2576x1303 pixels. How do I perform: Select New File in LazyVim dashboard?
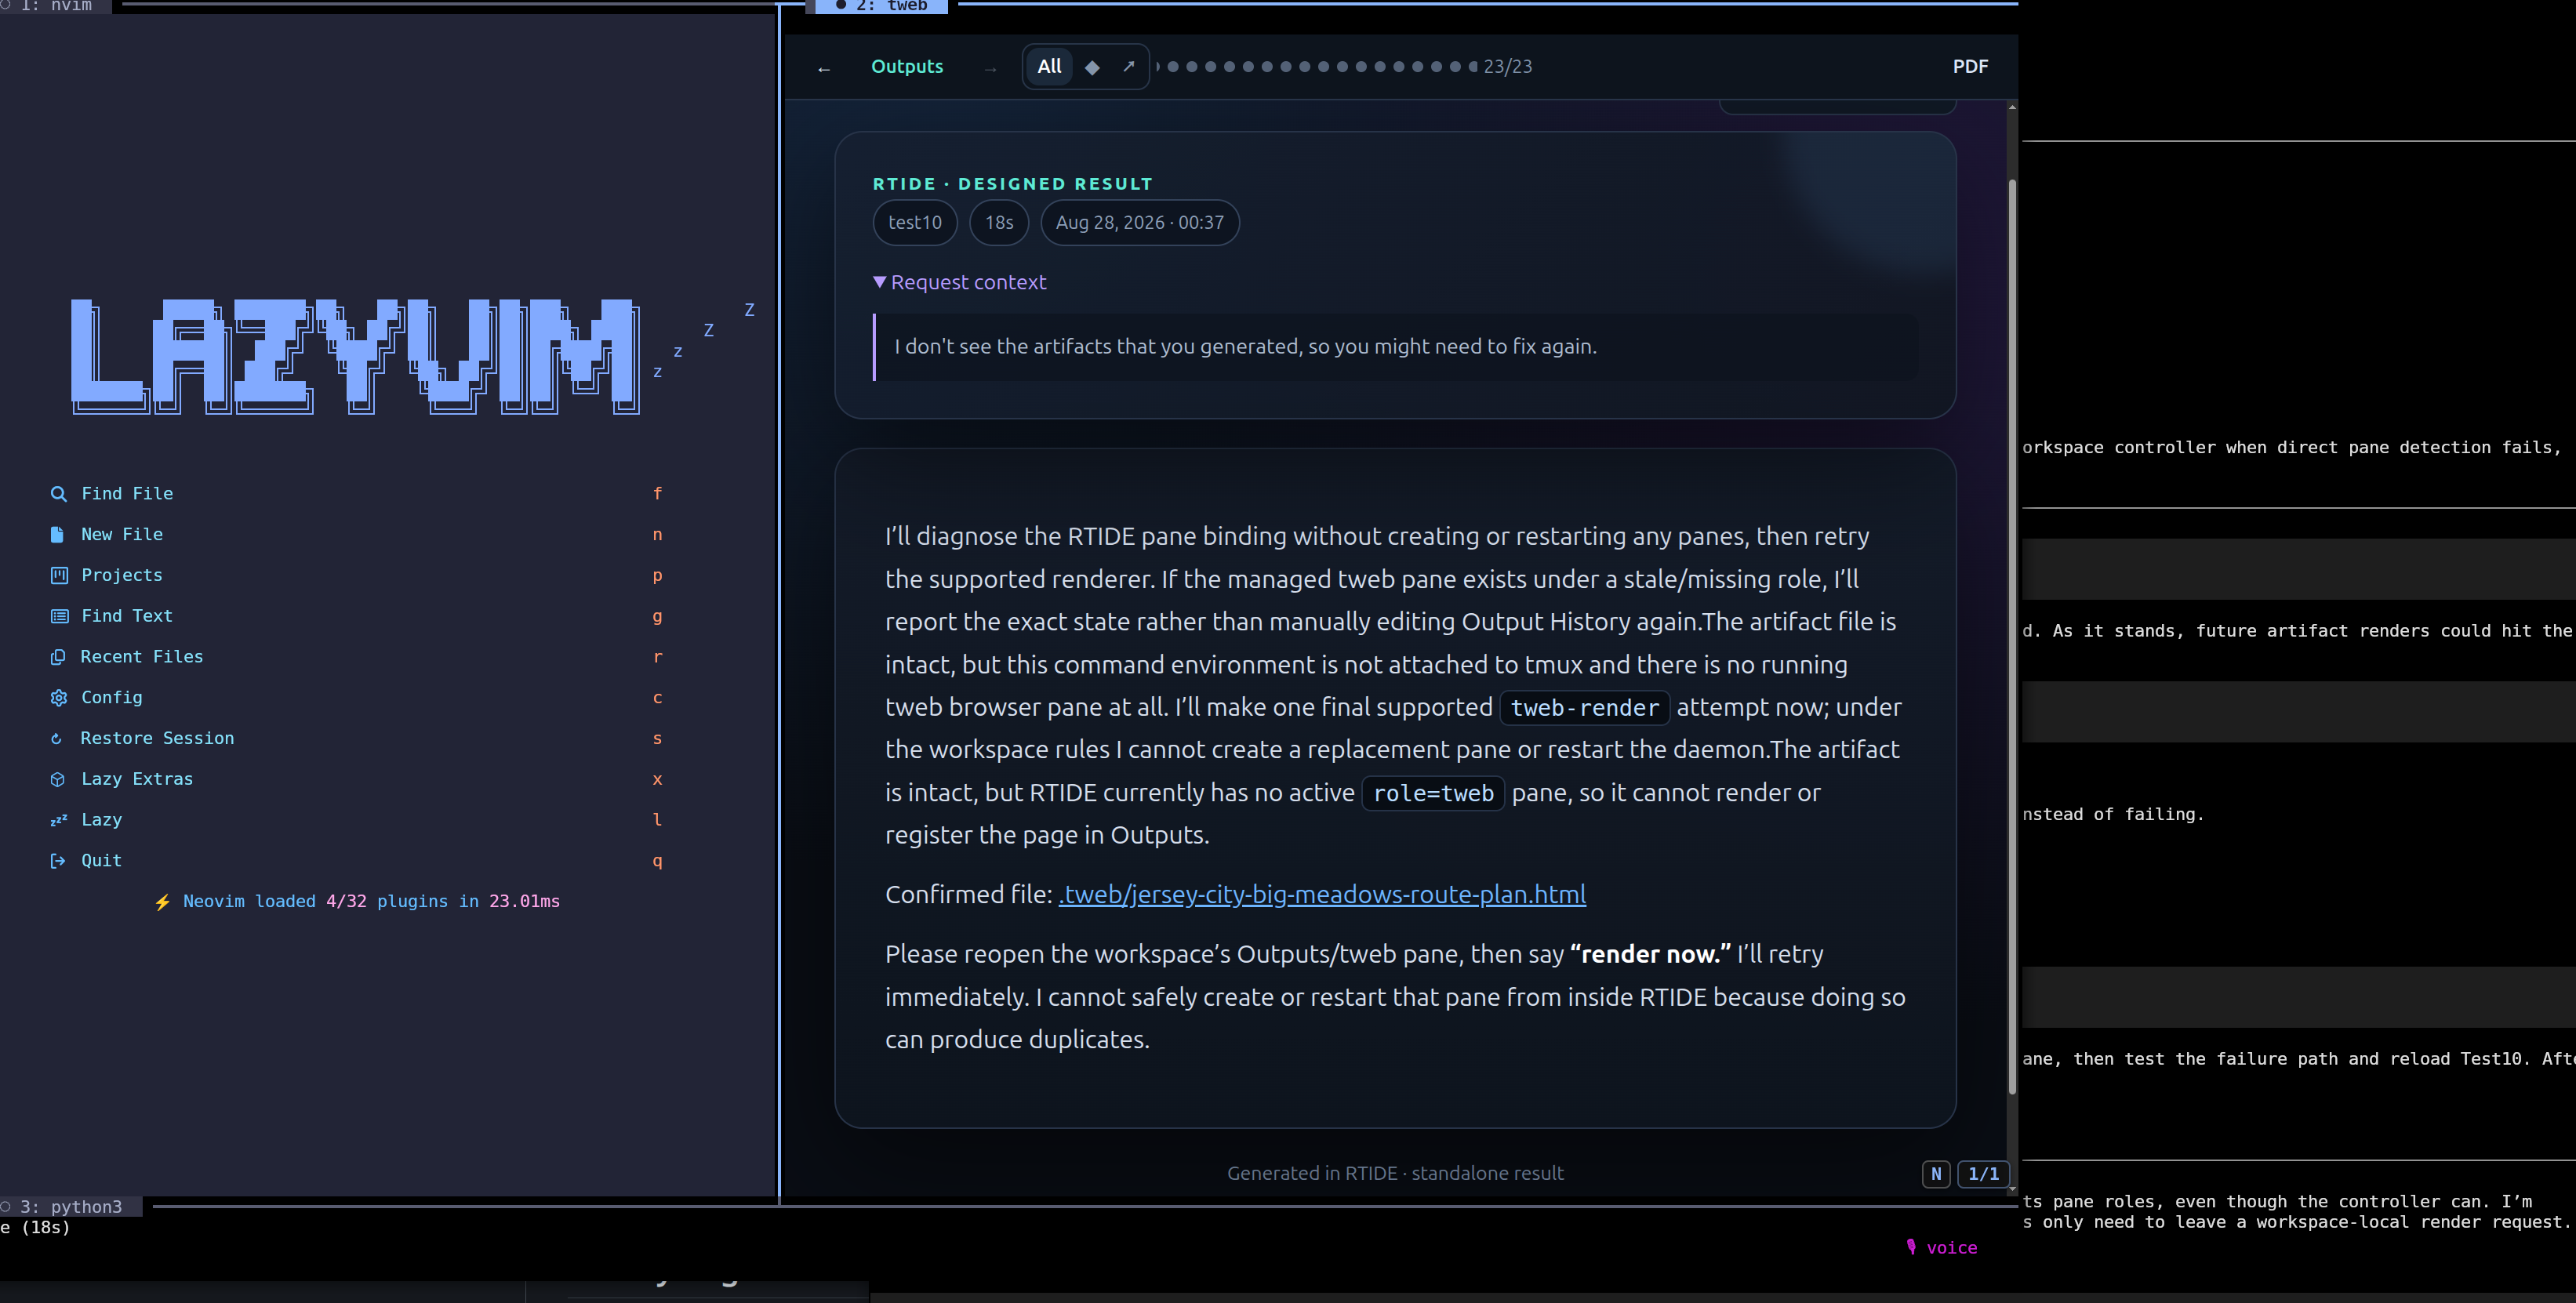point(356,534)
